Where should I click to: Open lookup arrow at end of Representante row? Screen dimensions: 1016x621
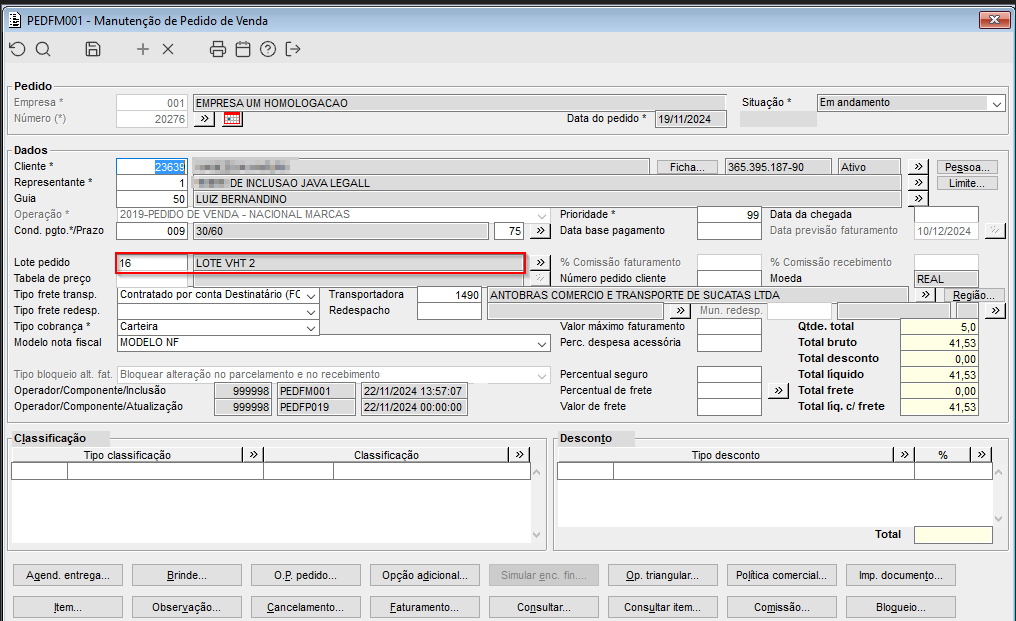(918, 183)
